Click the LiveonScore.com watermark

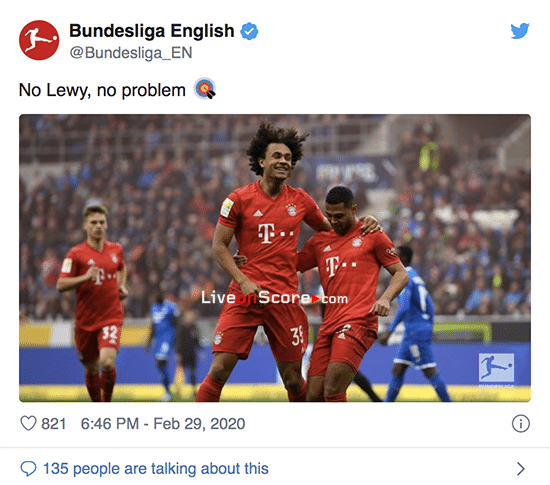click(275, 298)
